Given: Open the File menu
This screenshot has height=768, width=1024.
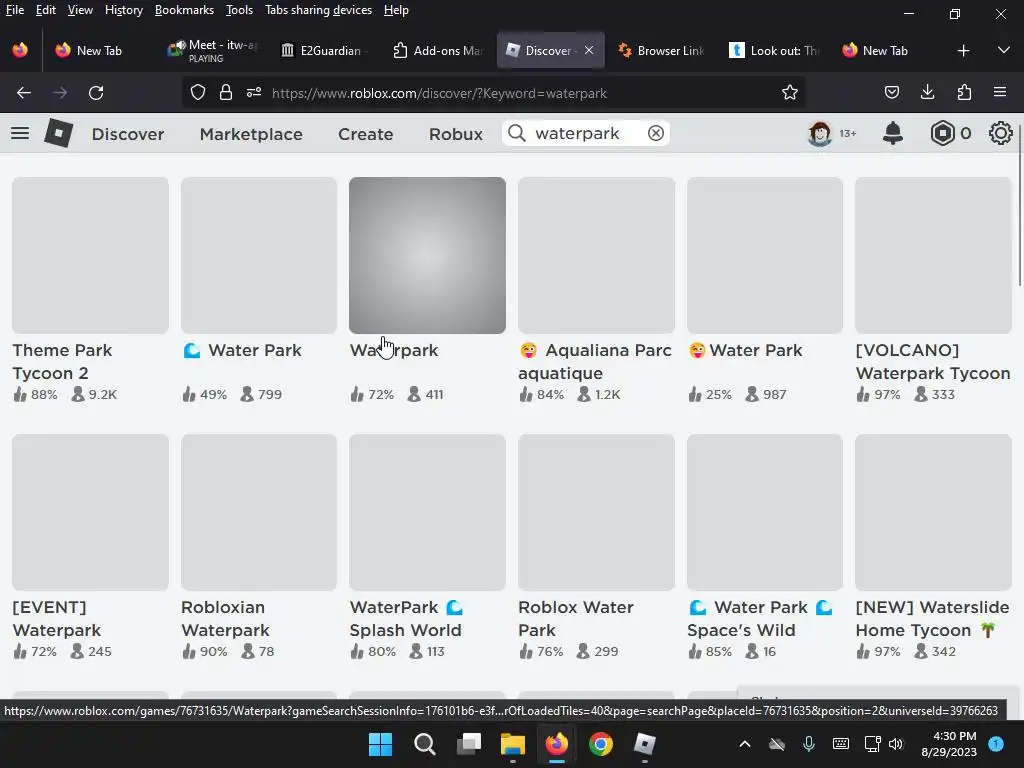Looking at the screenshot, I should pyautogui.click(x=14, y=10).
